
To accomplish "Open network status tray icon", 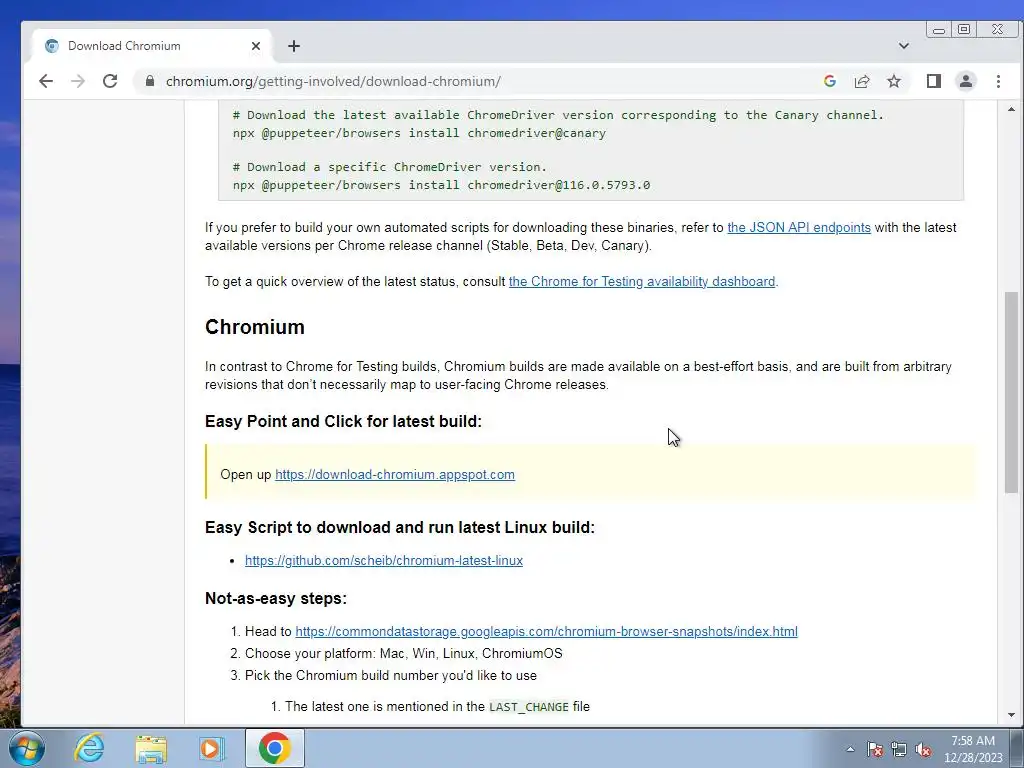I will (899, 749).
